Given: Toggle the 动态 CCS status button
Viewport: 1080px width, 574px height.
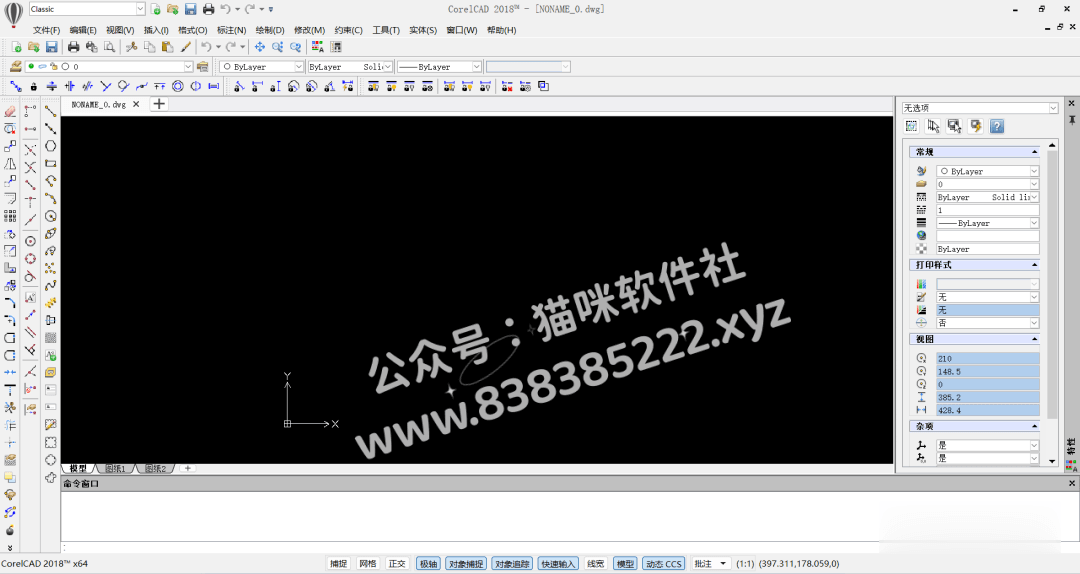Looking at the screenshot, I should (663, 564).
